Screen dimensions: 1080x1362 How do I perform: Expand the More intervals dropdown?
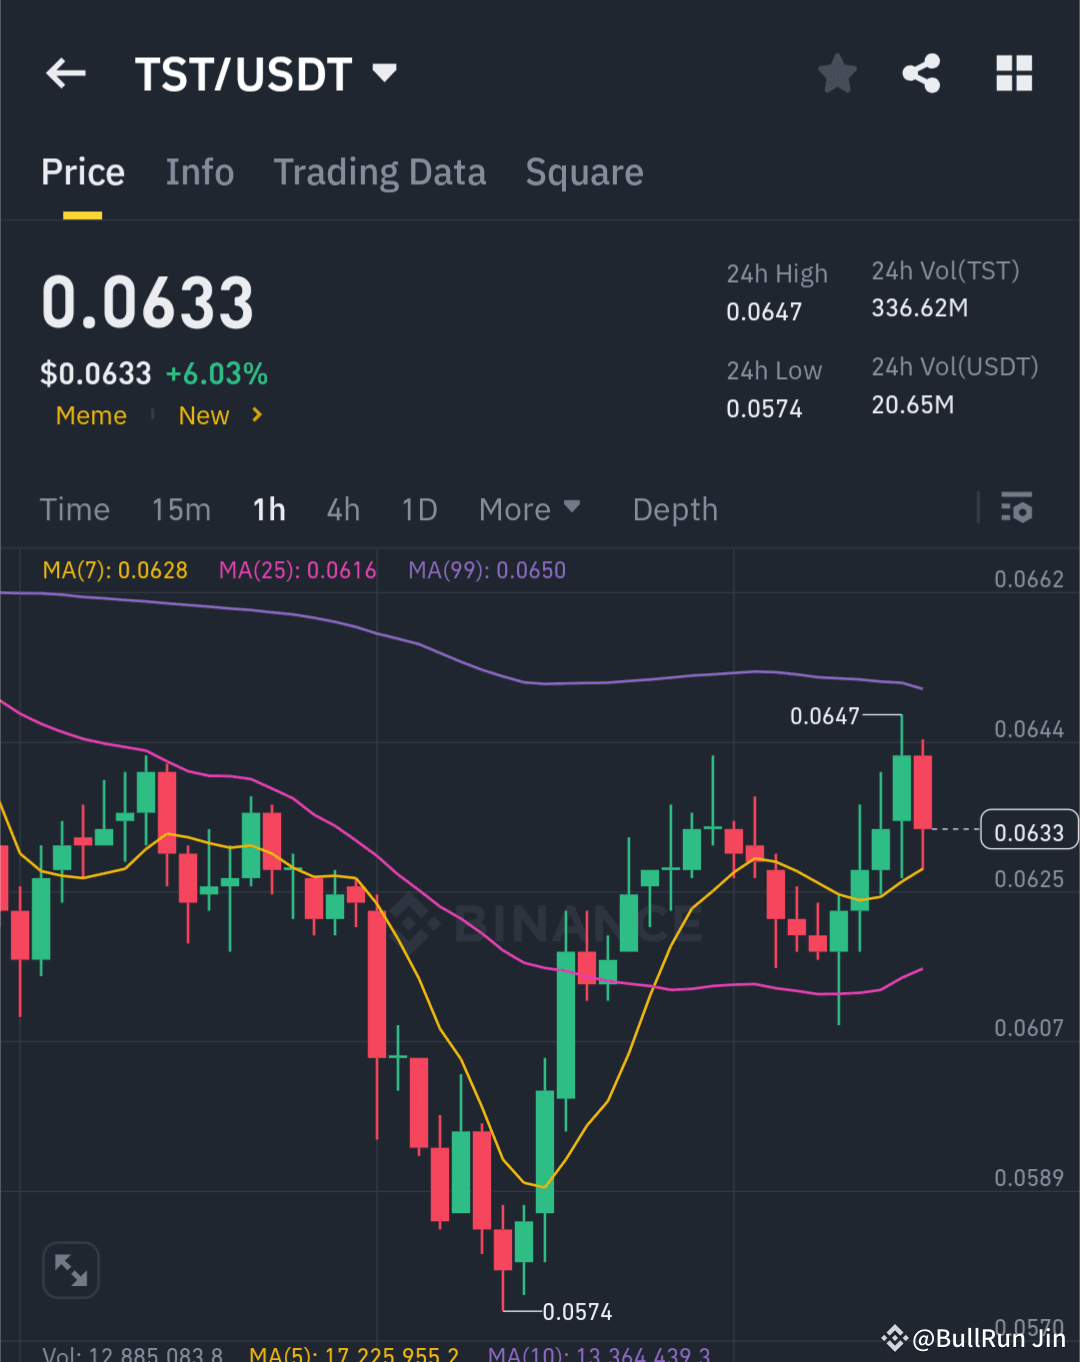529,509
